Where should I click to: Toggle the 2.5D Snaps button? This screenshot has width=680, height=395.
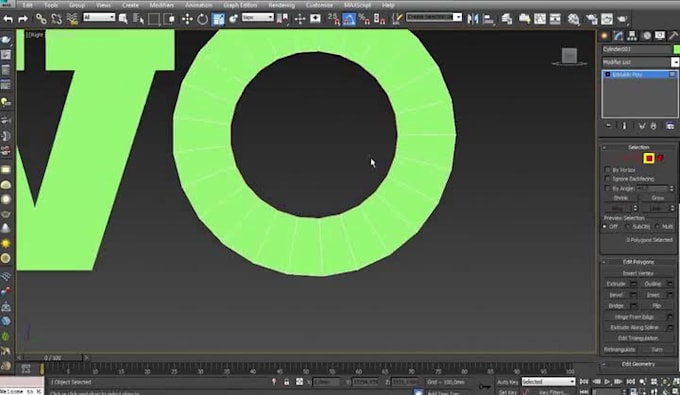pos(333,19)
